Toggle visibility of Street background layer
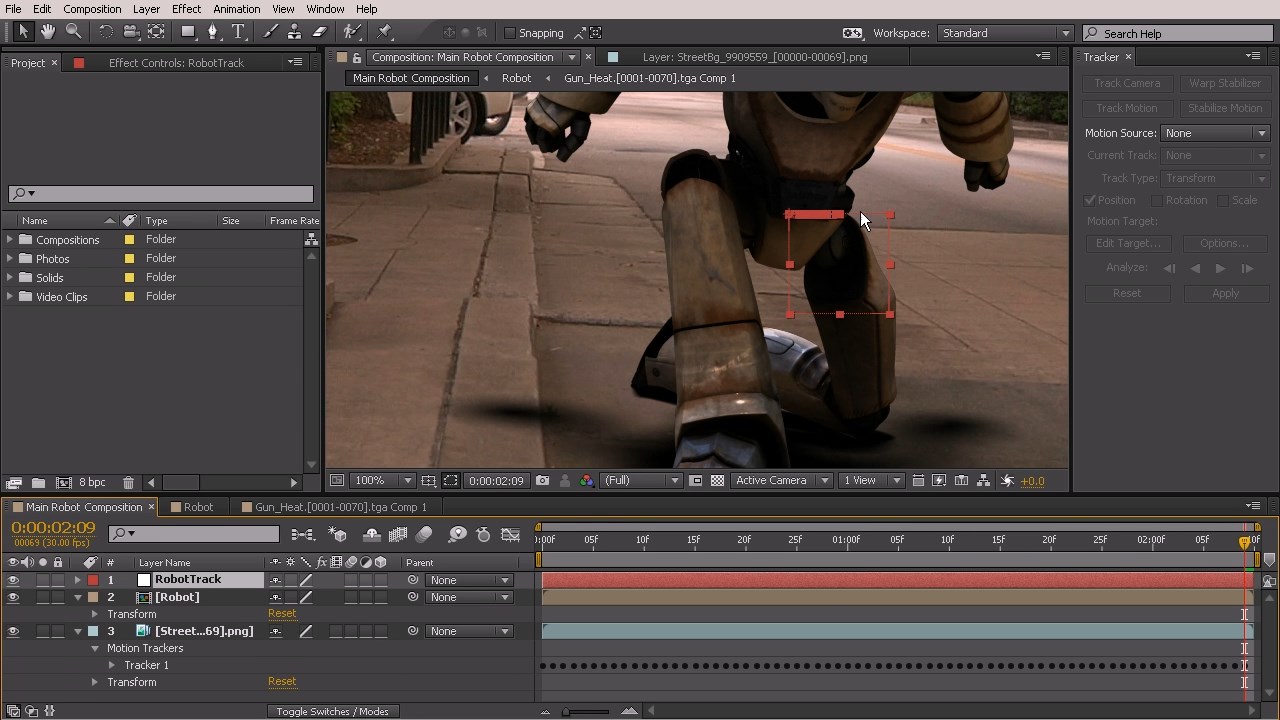1280x720 pixels. (13, 631)
